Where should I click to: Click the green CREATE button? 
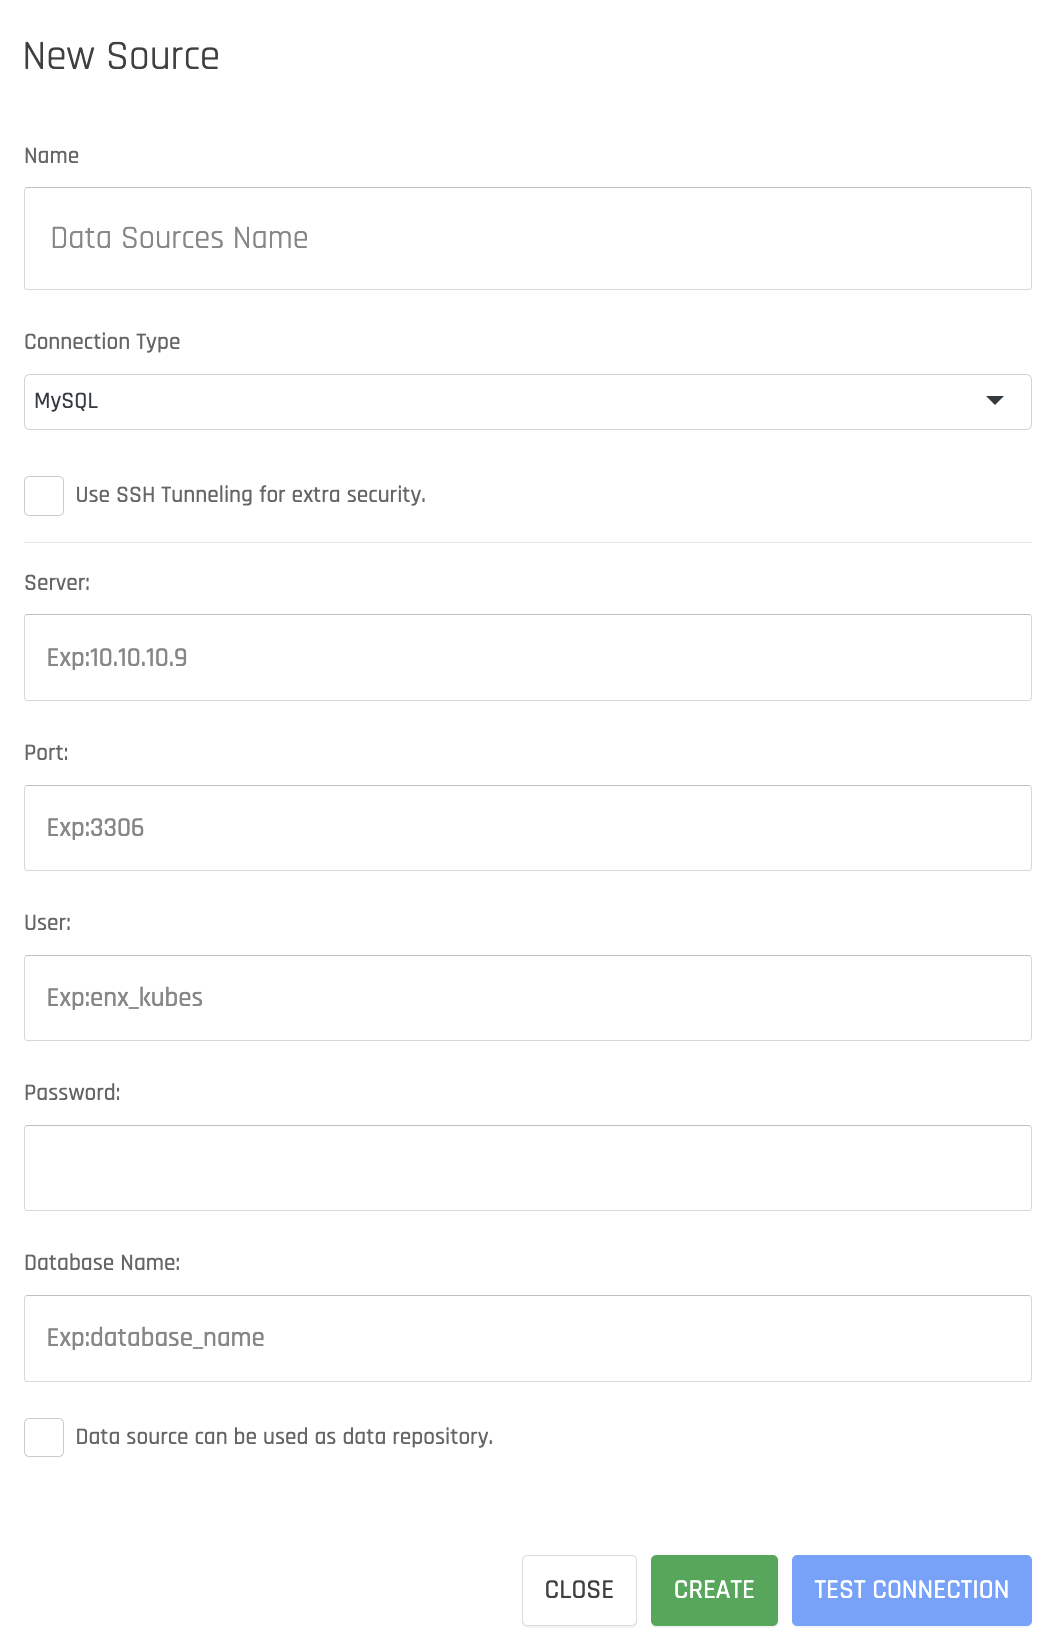(714, 1590)
